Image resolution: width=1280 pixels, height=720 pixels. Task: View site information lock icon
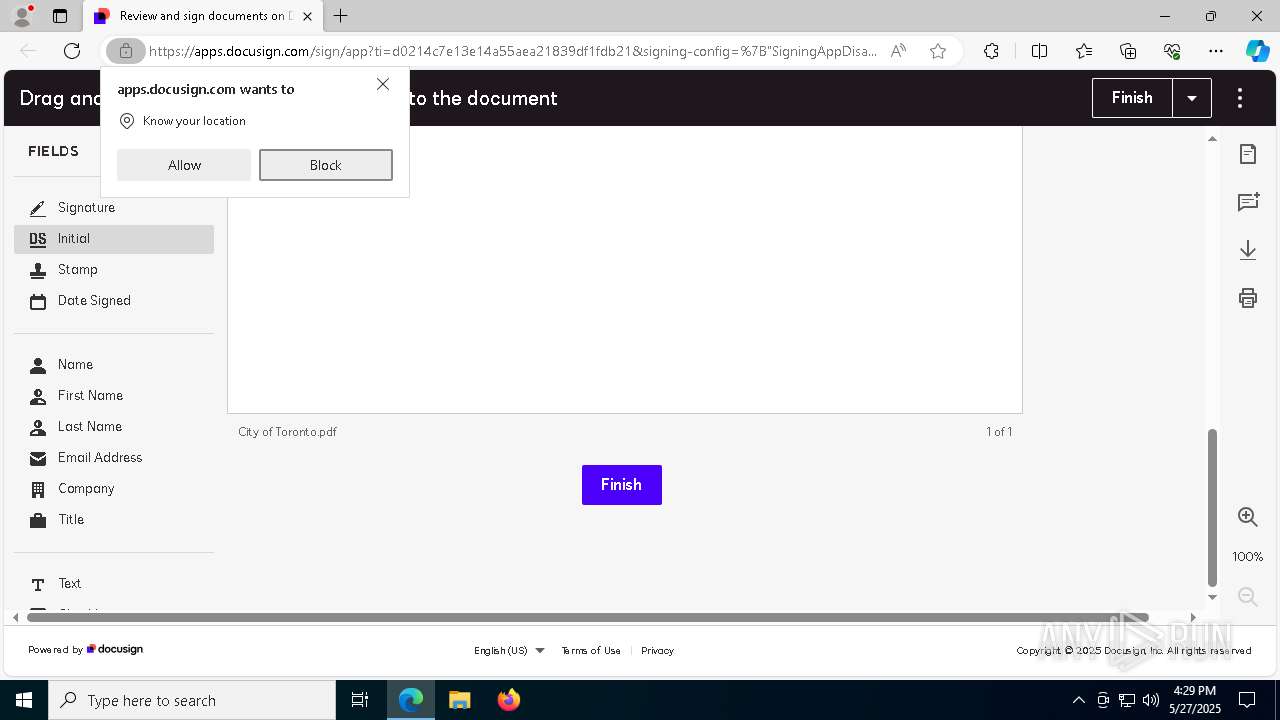click(x=126, y=51)
